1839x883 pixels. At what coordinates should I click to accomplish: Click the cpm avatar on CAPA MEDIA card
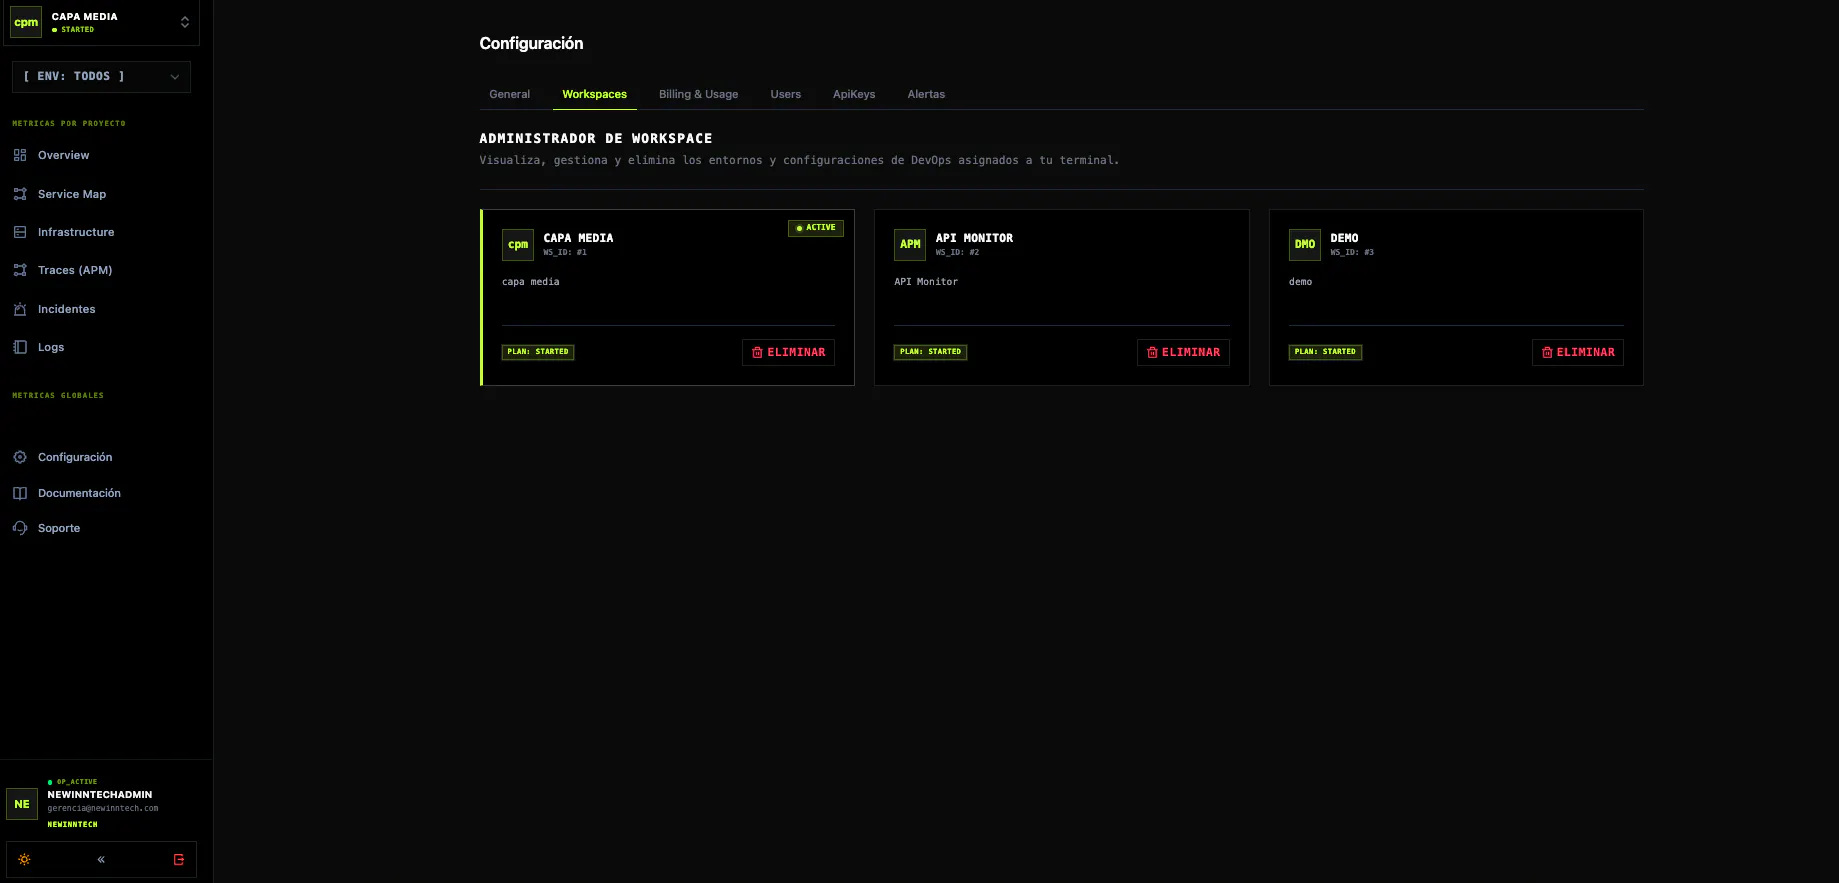[x=518, y=245]
